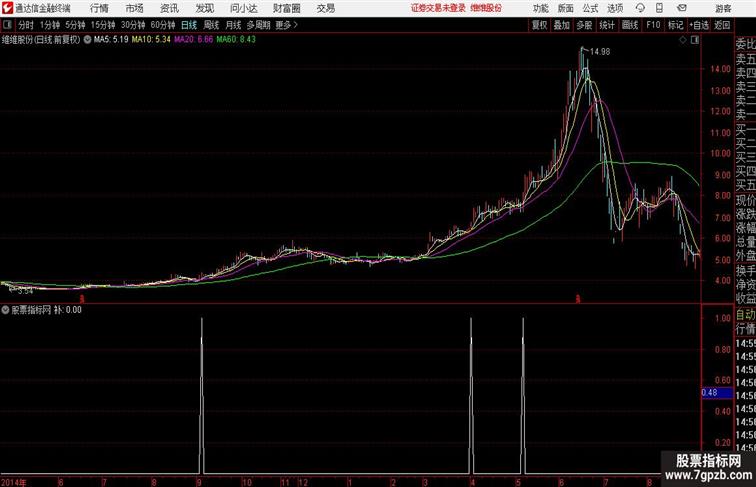The image size is (756, 487).
Task: Switch to 分时 chart period
Action: pyautogui.click(x=26, y=25)
